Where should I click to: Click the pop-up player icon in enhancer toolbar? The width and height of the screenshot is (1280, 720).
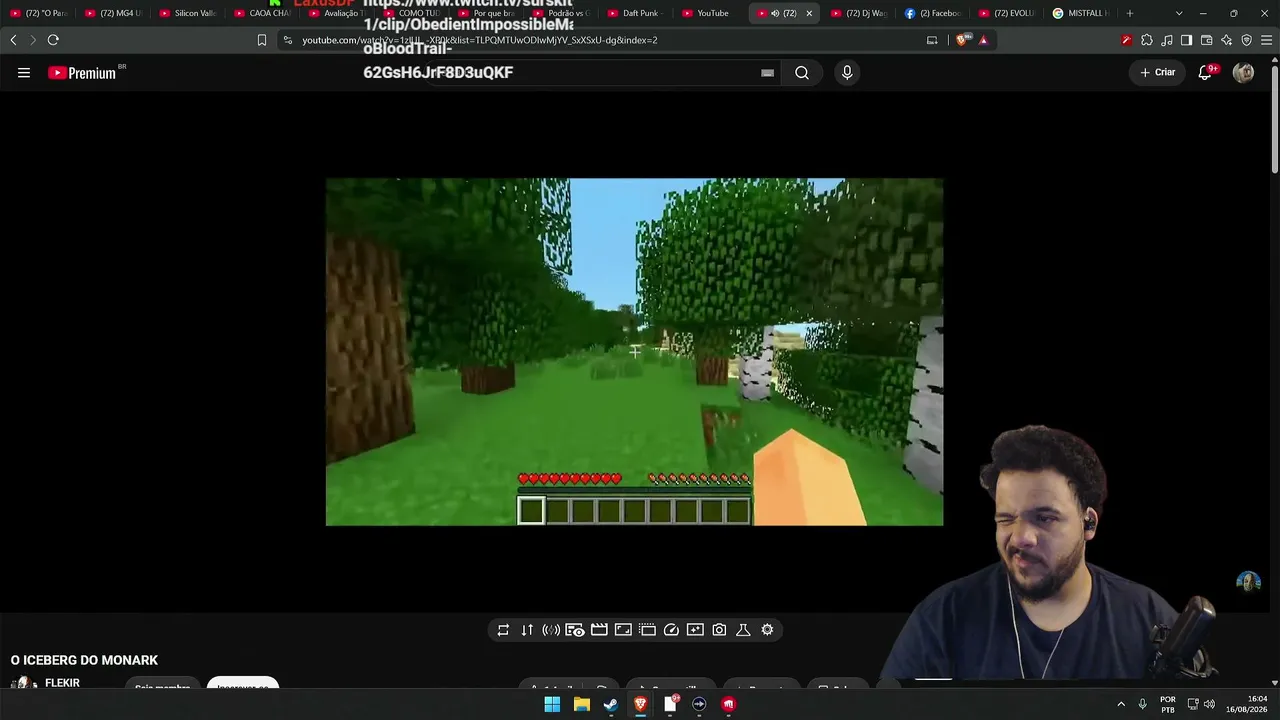[x=647, y=630]
